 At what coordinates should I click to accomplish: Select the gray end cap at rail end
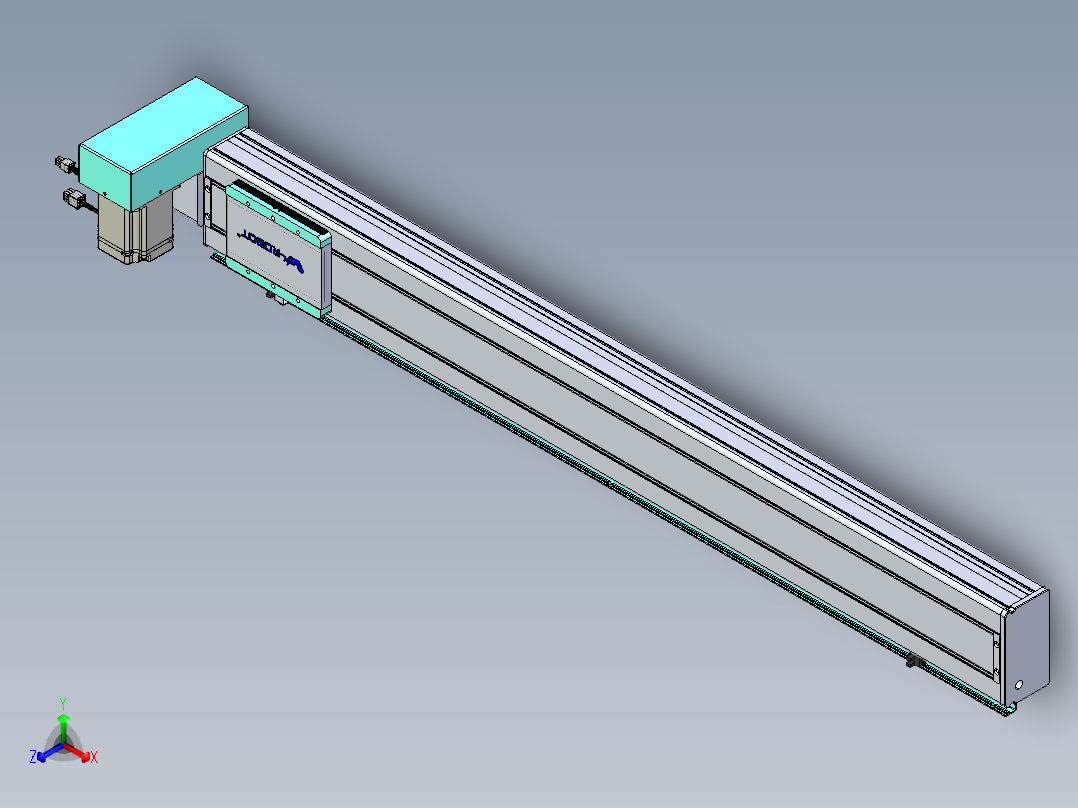click(1026, 646)
